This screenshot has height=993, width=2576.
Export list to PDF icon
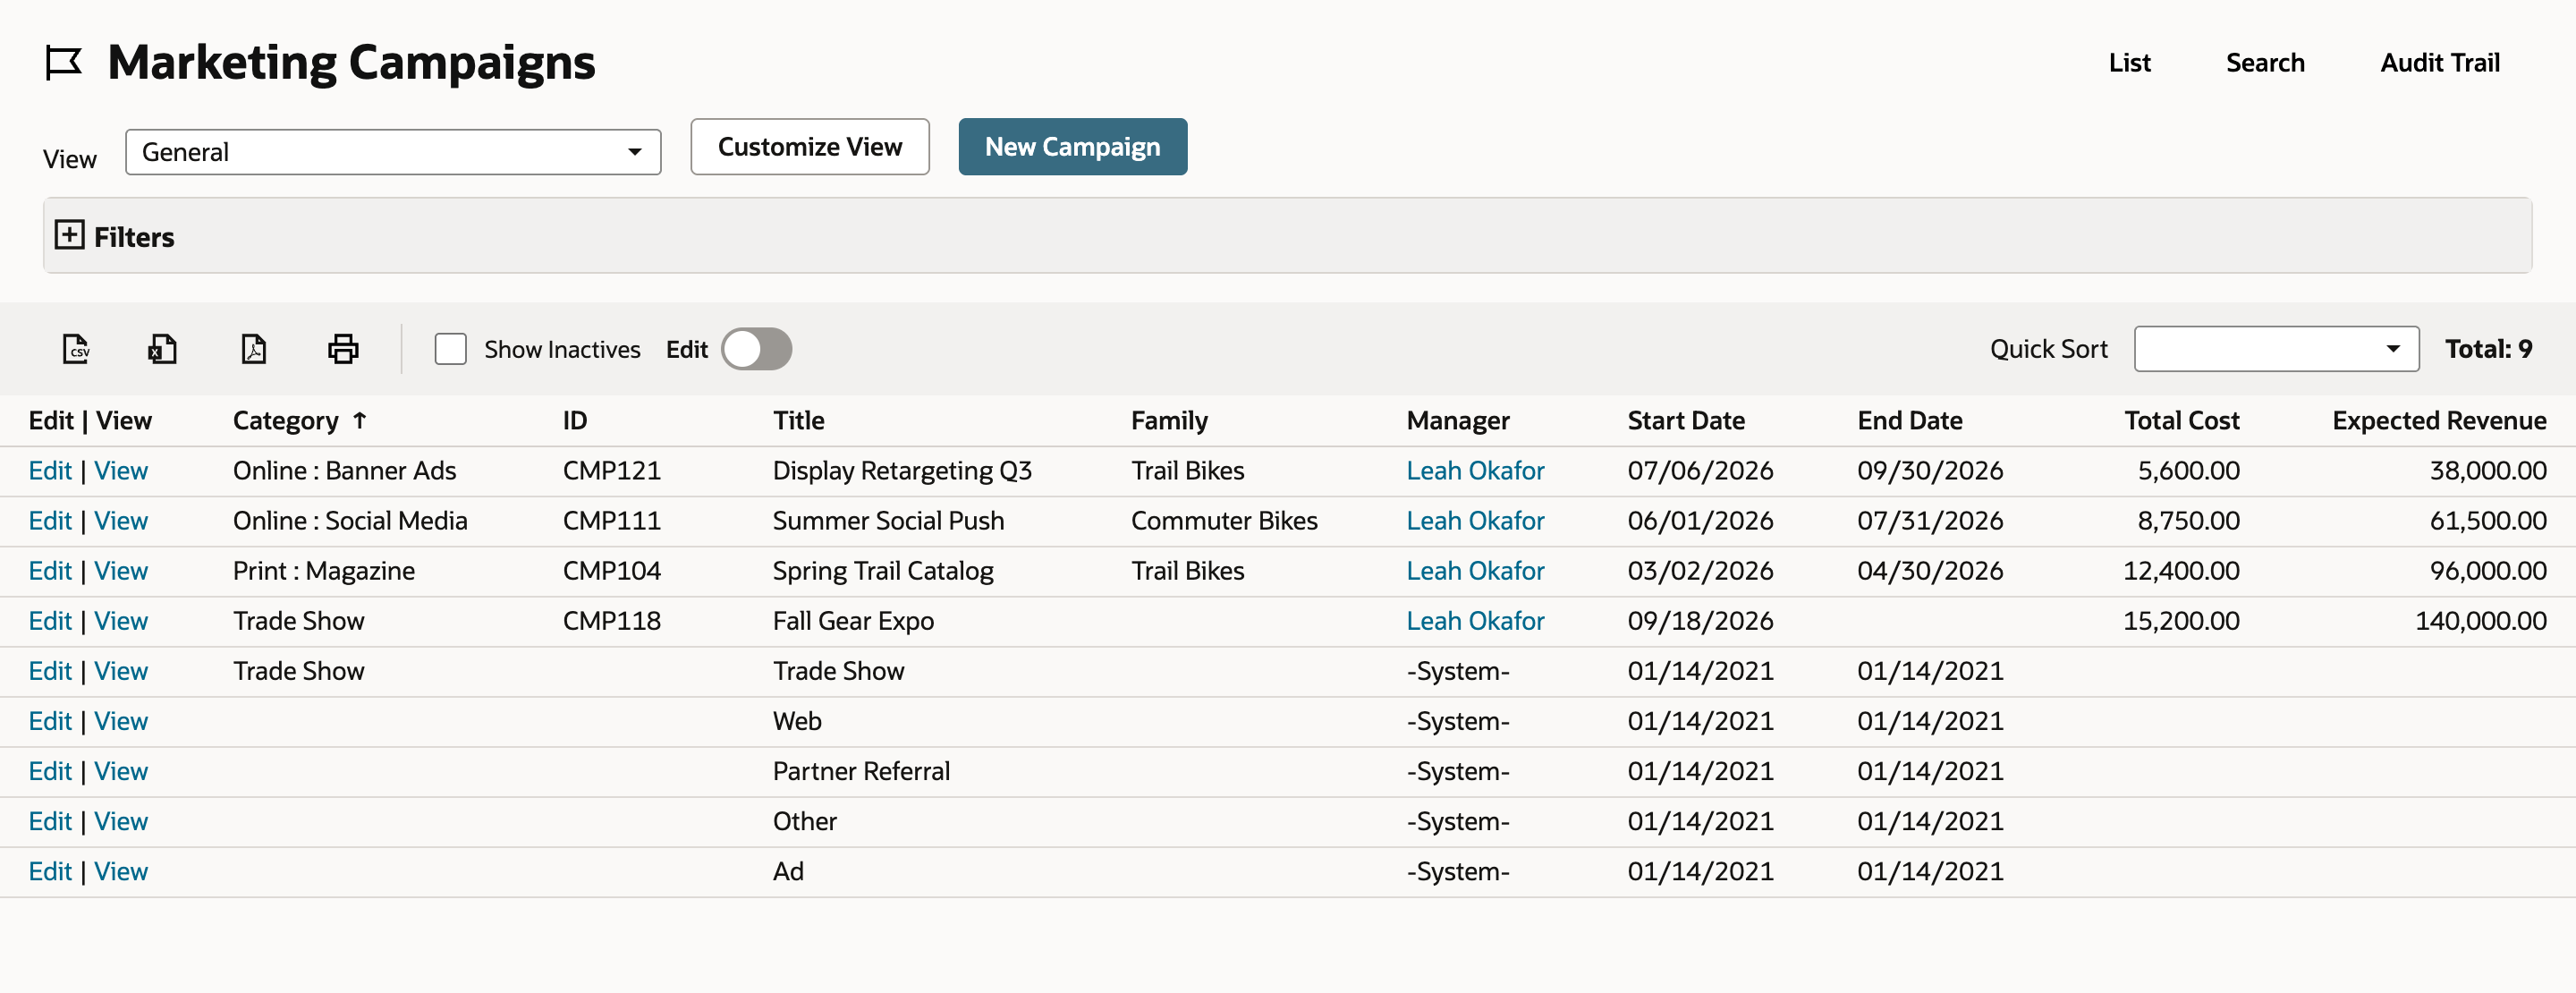coord(254,349)
